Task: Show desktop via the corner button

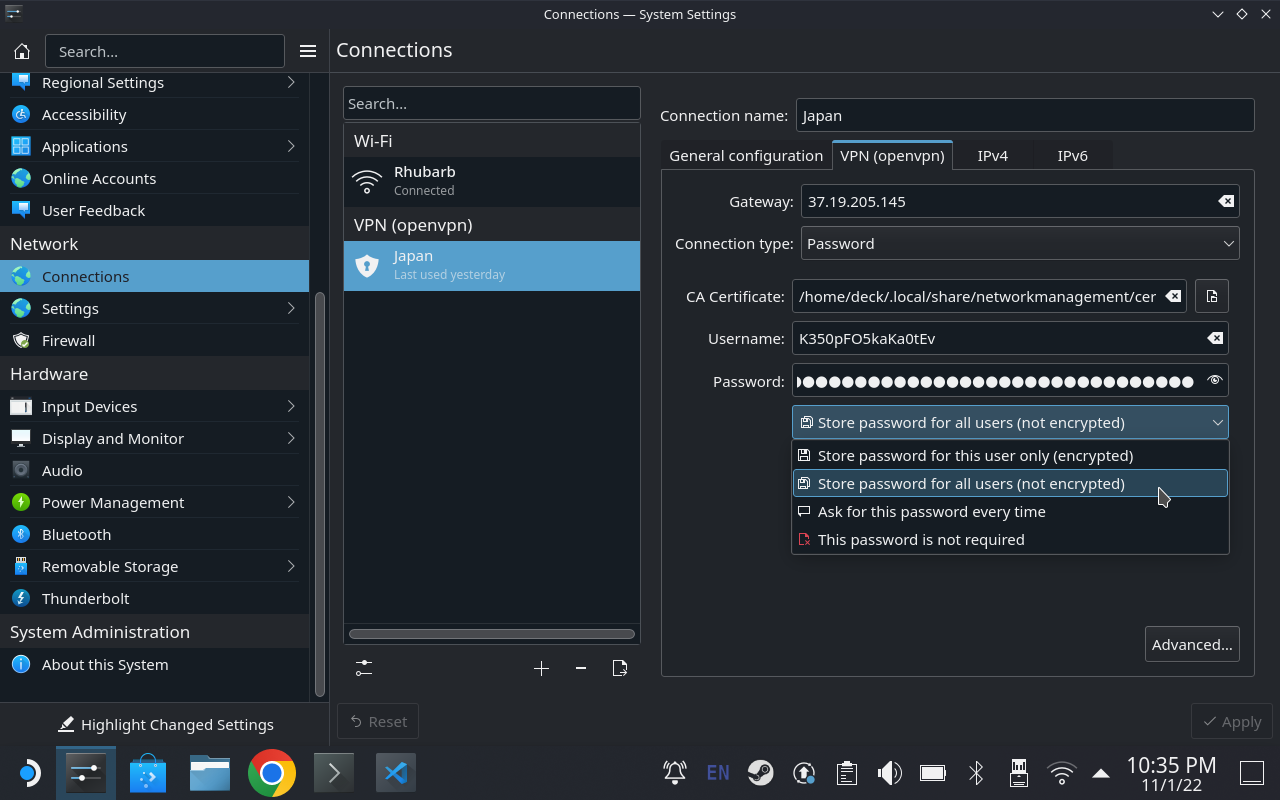Action: [1252, 773]
